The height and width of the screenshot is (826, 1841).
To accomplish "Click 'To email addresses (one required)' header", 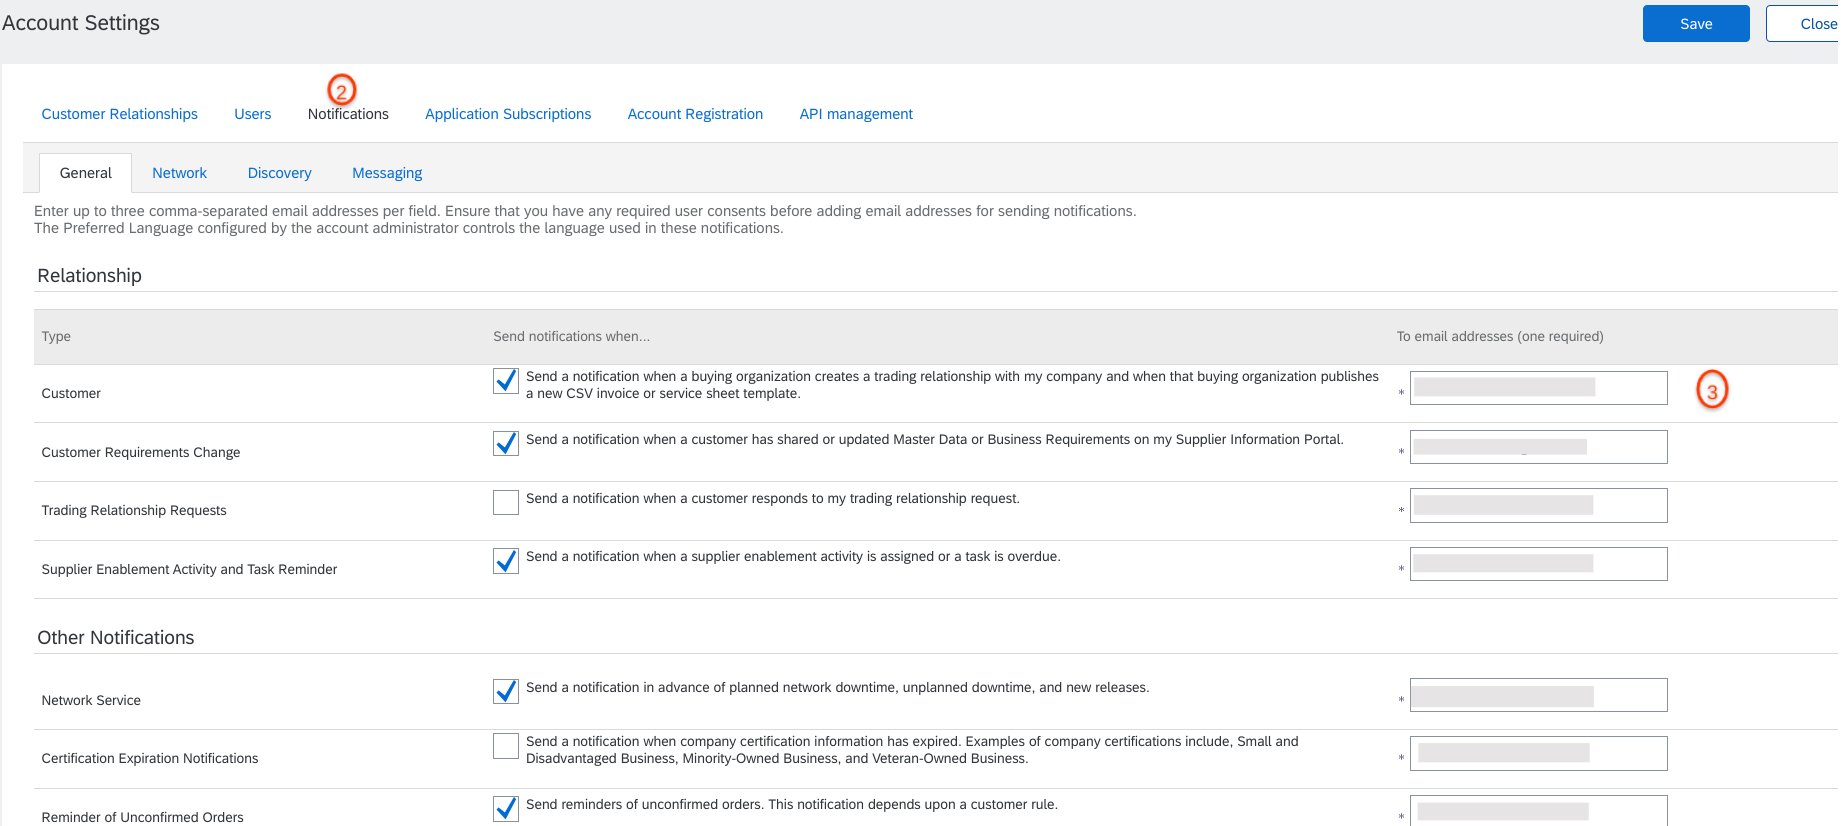I will click(x=1500, y=336).
